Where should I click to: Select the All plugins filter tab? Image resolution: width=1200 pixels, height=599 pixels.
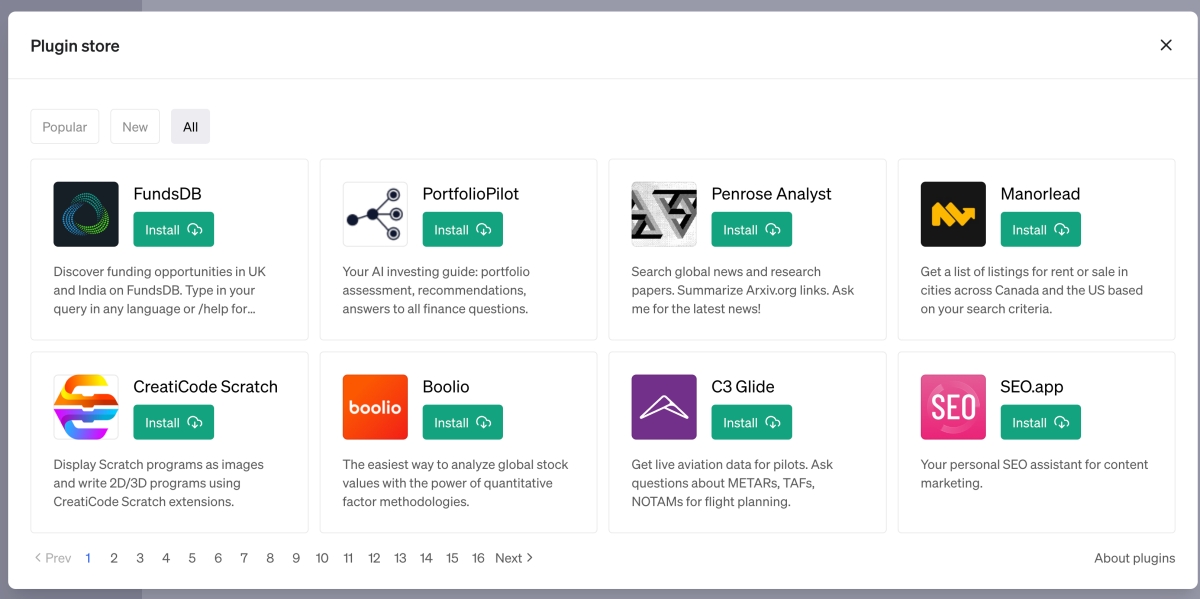190,127
